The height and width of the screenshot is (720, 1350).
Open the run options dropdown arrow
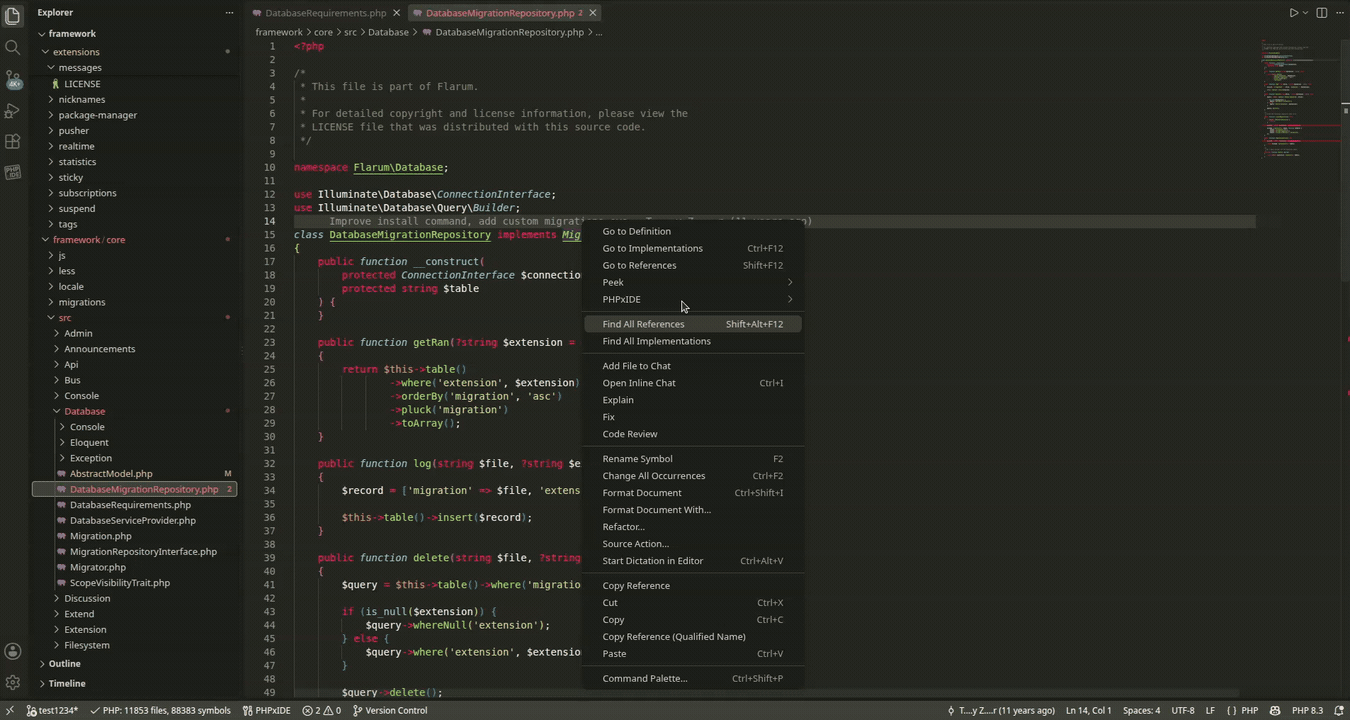[x=1306, y=13]
